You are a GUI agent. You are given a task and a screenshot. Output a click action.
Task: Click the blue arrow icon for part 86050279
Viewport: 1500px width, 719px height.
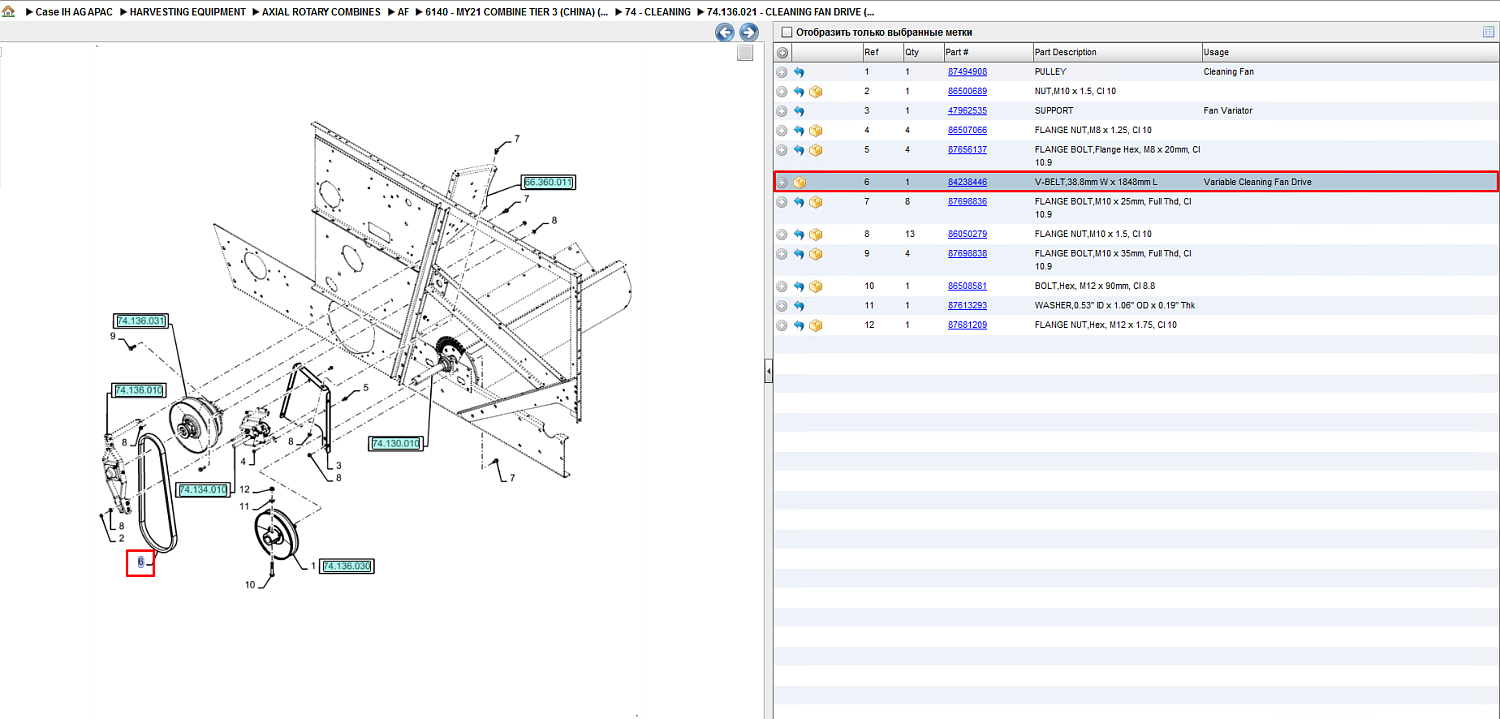(x=799, y=235)
